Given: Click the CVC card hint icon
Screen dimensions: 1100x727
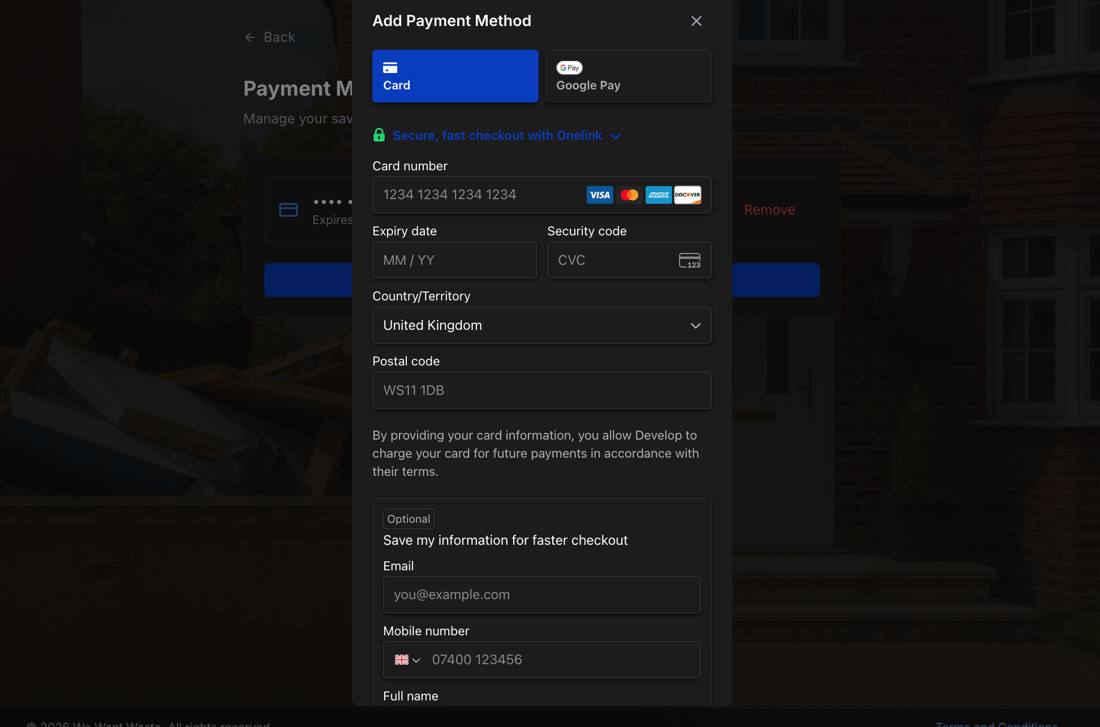Looking at the screenshot, I should click(x=690, y=260).
